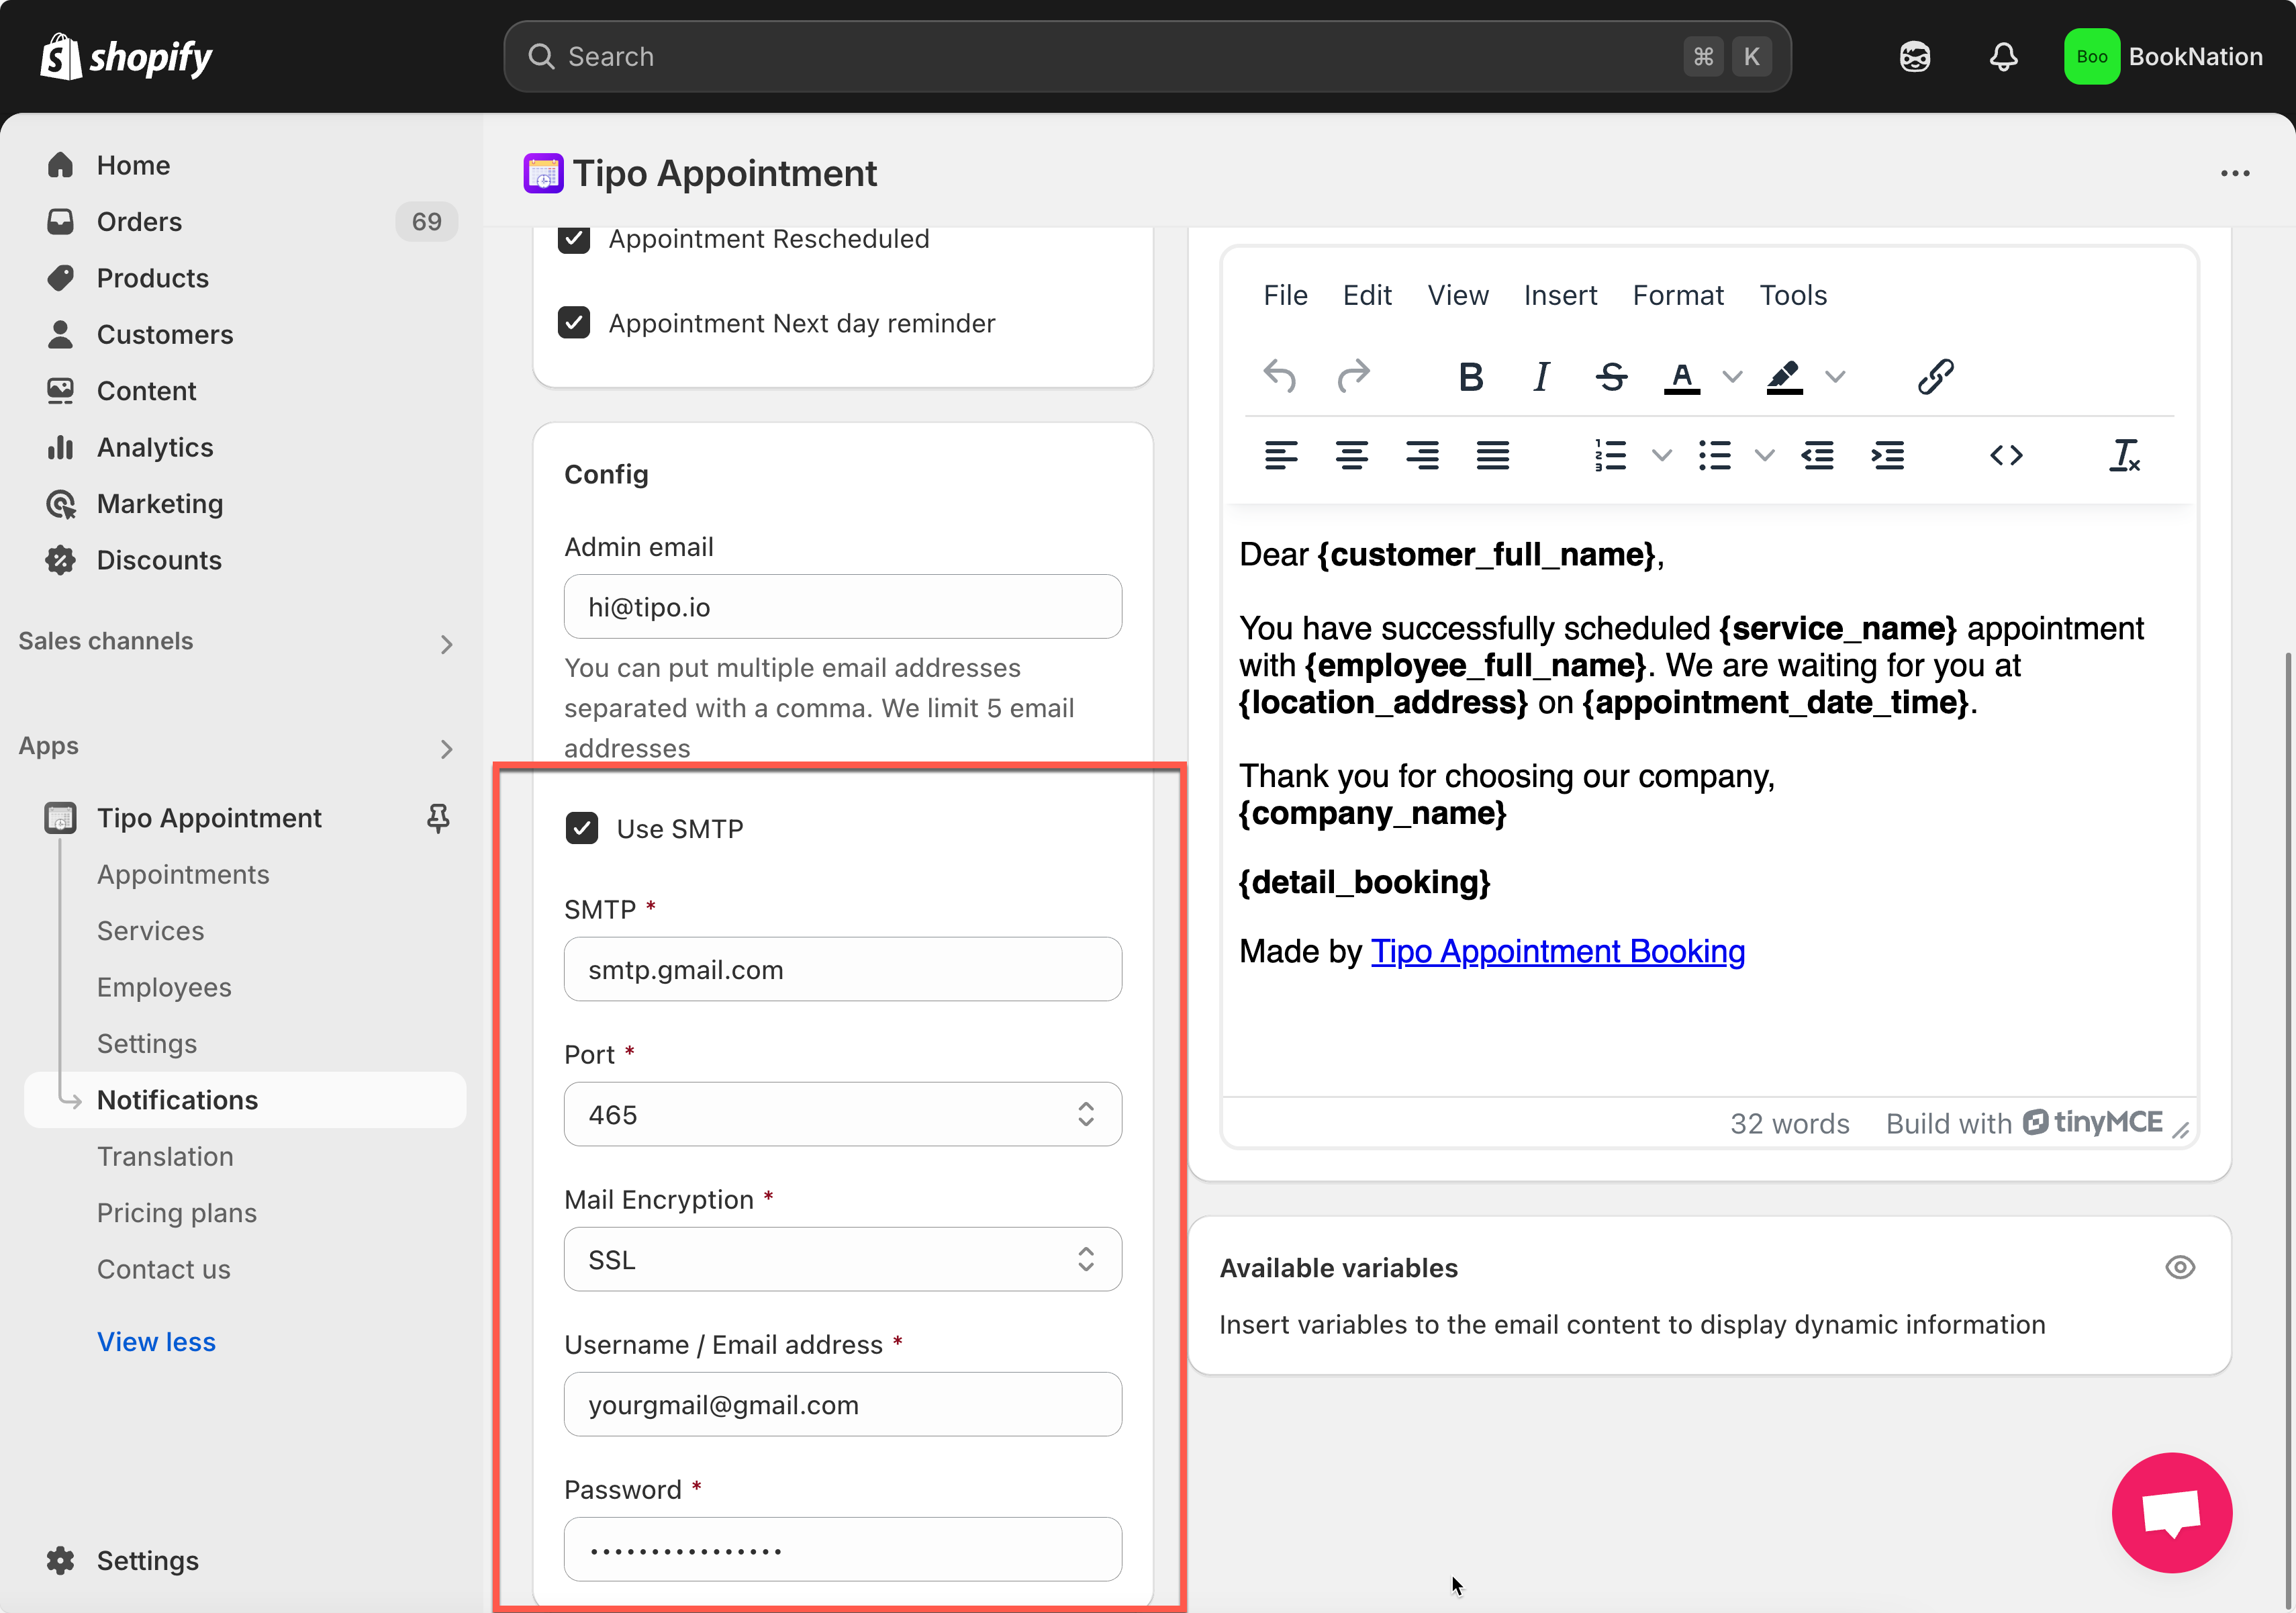Click the highlight color swatch button
Viewport: 2296px width, 1613px height.
1784,377
